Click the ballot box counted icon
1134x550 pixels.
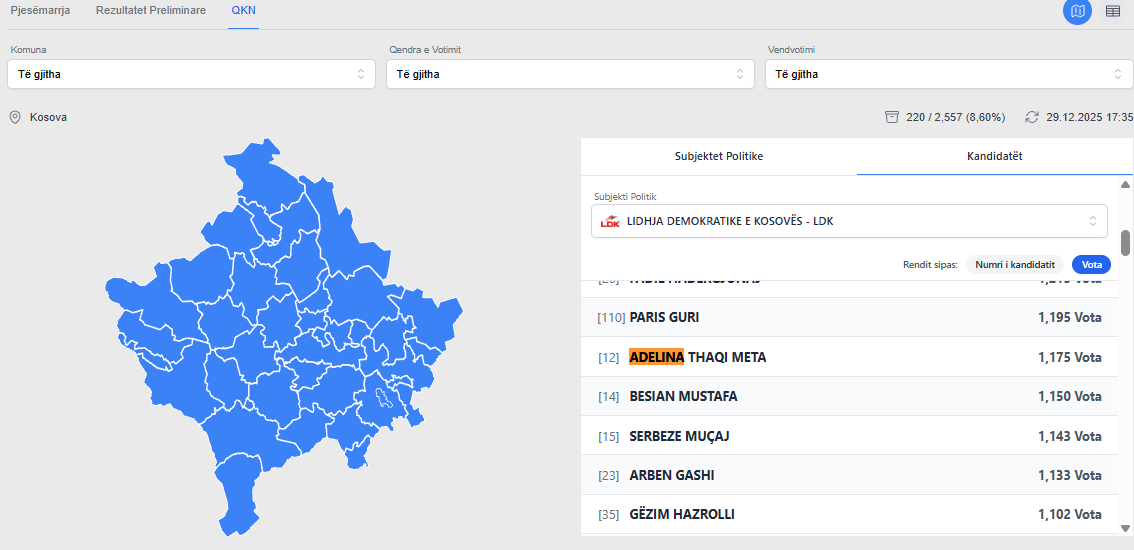891,117
